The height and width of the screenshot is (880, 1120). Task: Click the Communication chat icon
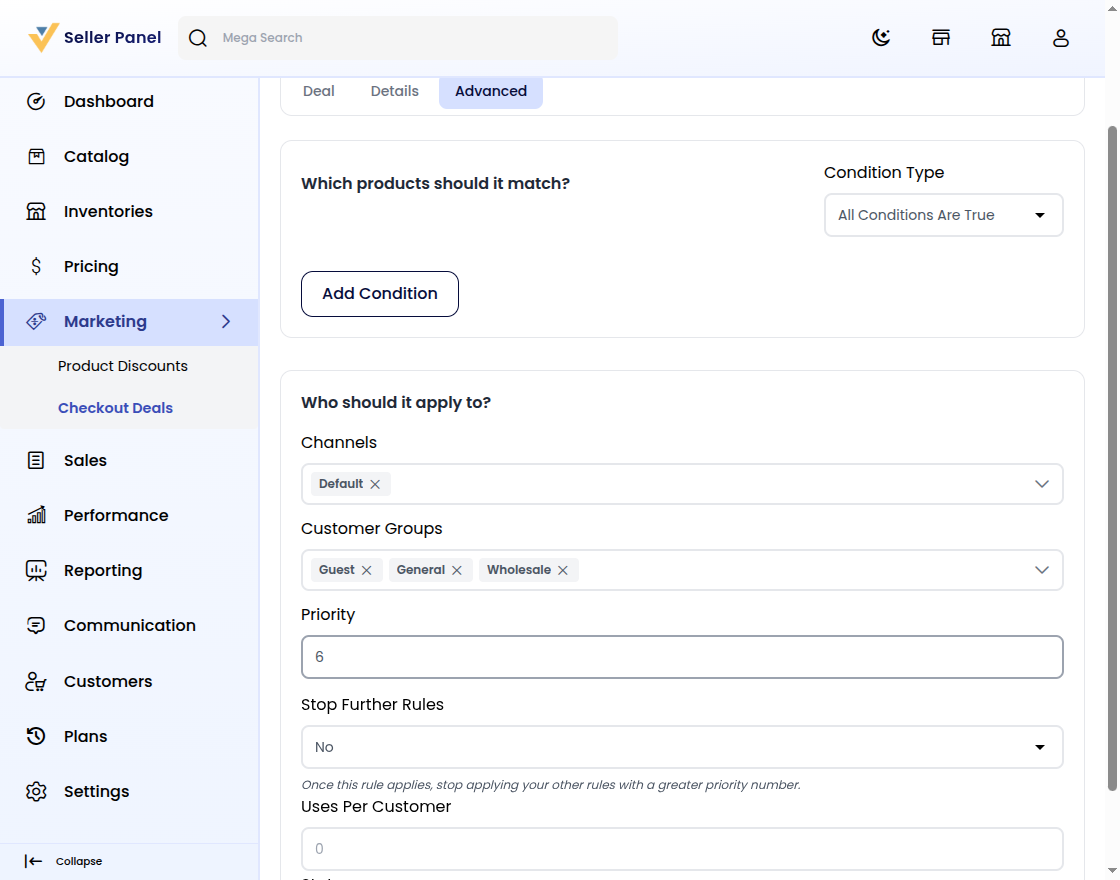36,626
